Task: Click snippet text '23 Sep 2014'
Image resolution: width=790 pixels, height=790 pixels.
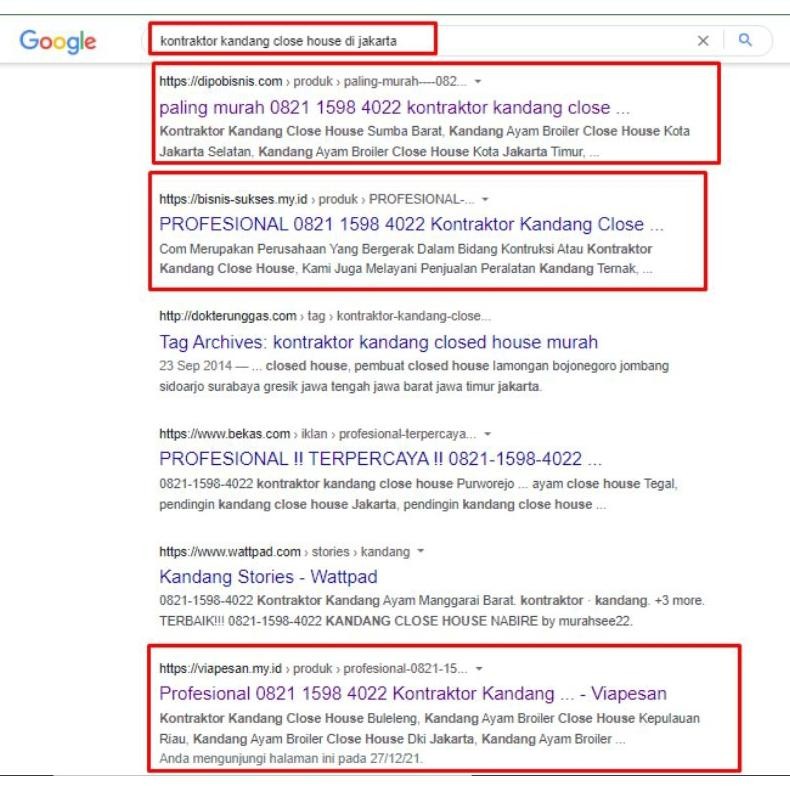Action: [x=195, y=366]
